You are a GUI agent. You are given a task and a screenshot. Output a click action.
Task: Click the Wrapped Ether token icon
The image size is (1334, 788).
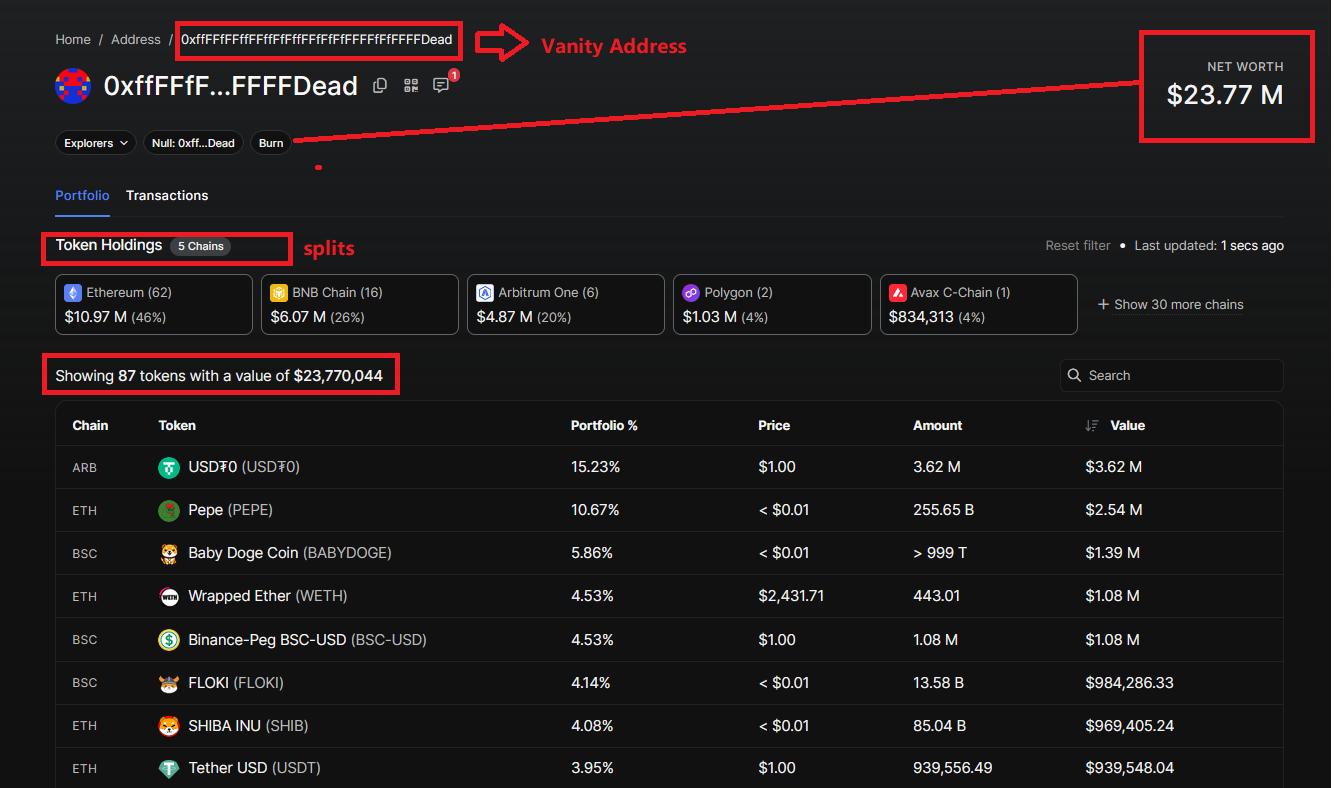pos(169,596)
